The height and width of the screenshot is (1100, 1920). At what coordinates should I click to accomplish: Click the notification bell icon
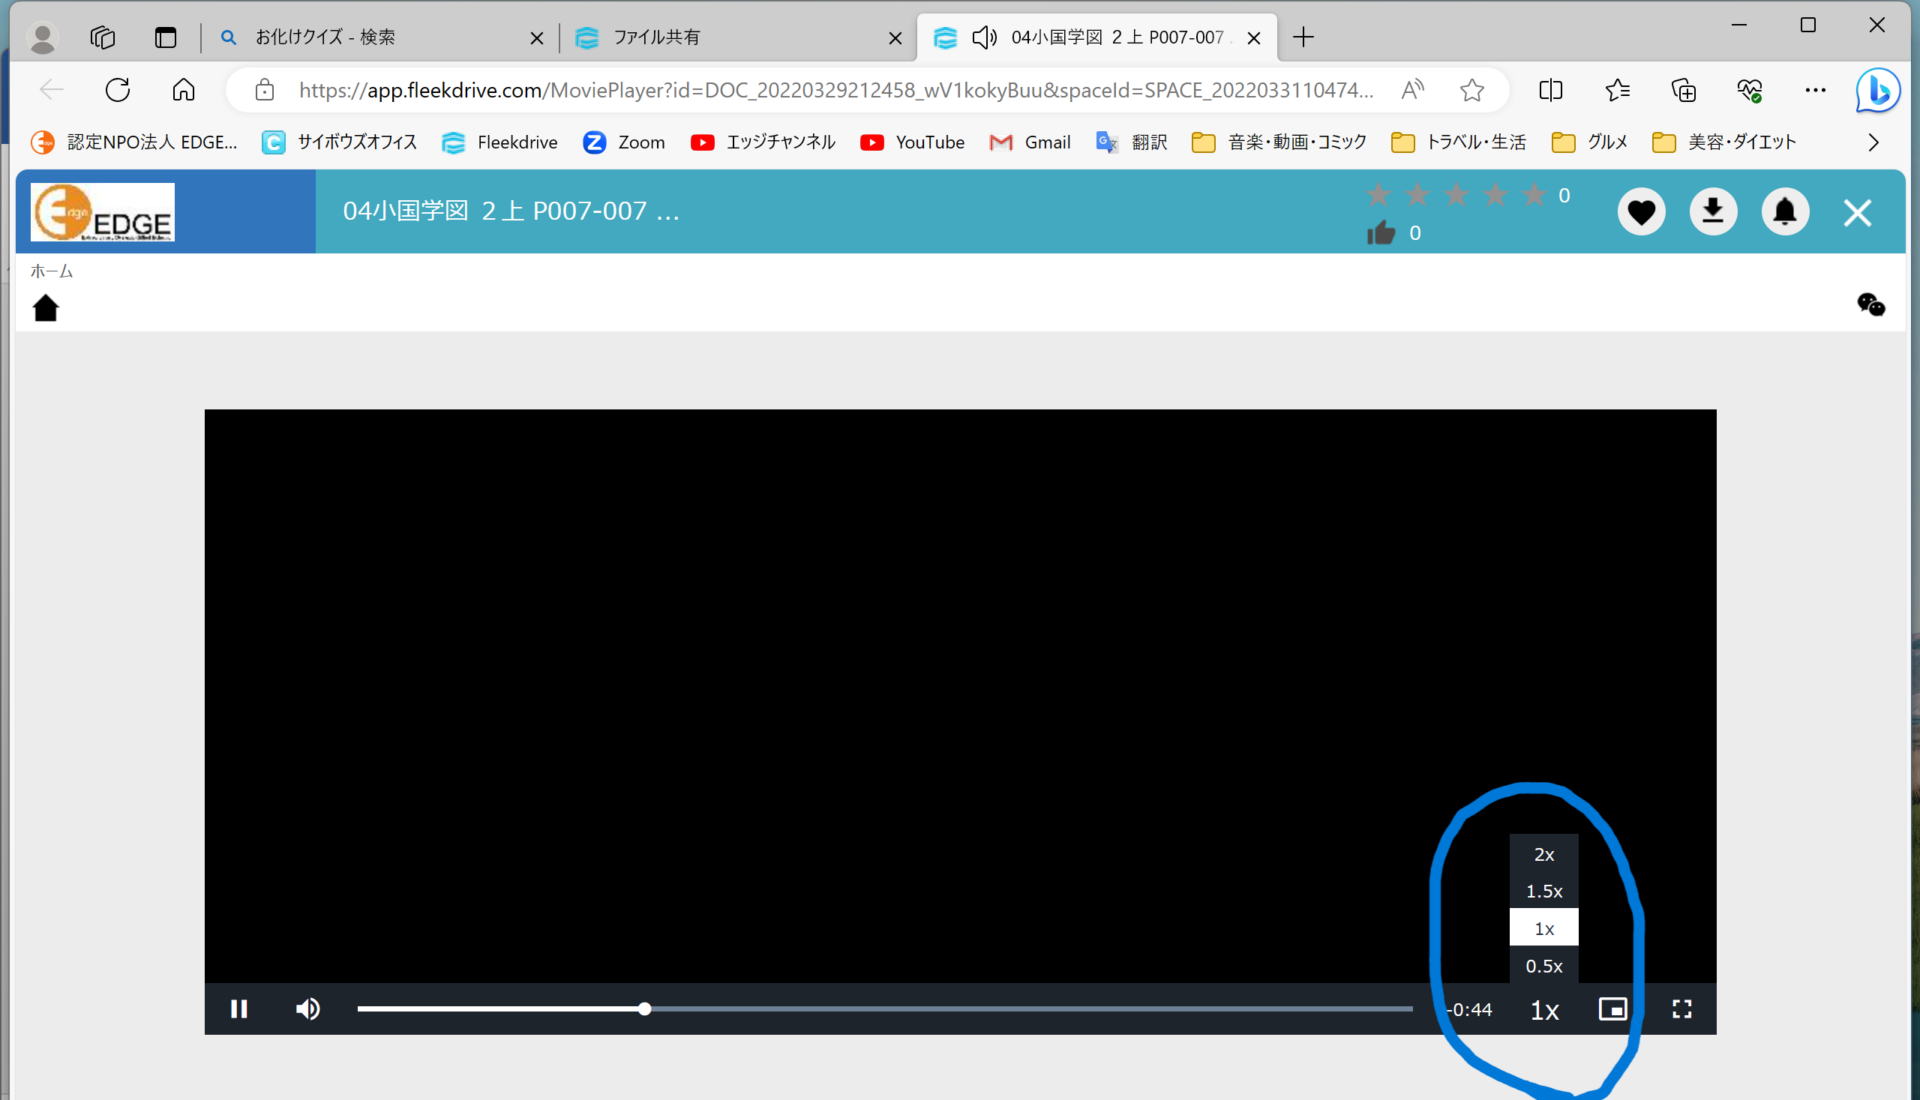point(1785,212)
